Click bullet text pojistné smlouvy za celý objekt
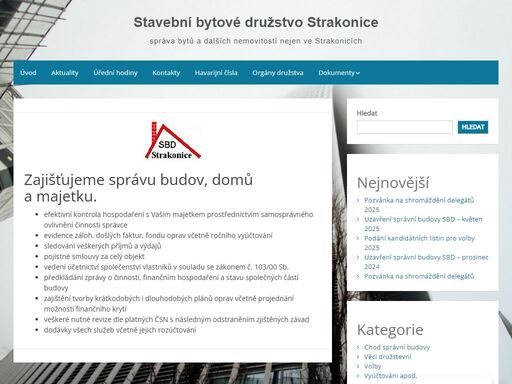This screenshot has height=384, width=512. (x=94, y=256)
